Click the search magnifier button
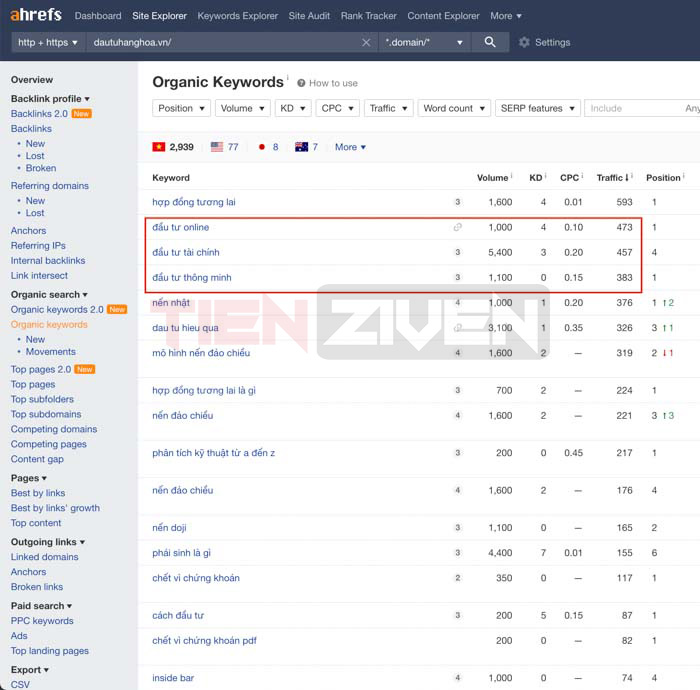The height and width of the screenshot is (690, 700). point(490,42)
